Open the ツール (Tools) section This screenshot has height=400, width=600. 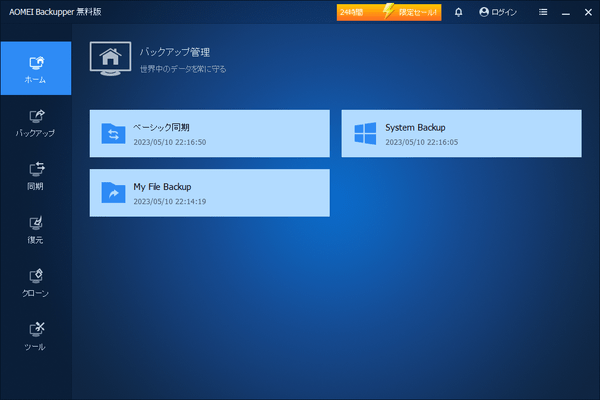point(36,337)
